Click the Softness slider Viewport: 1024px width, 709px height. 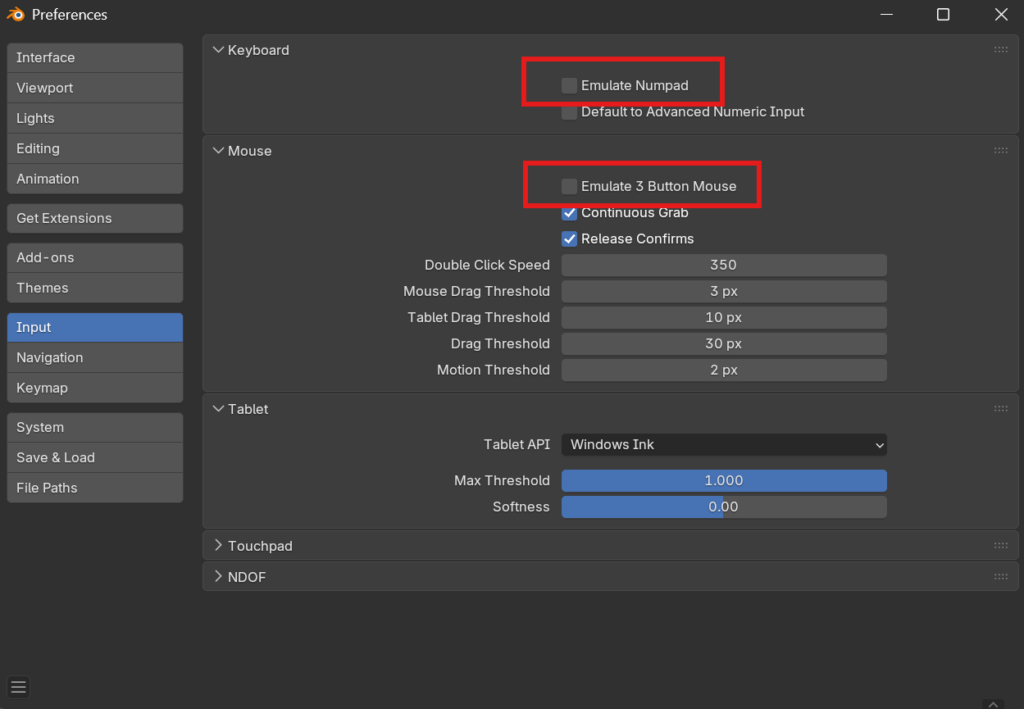click(723, 507)
